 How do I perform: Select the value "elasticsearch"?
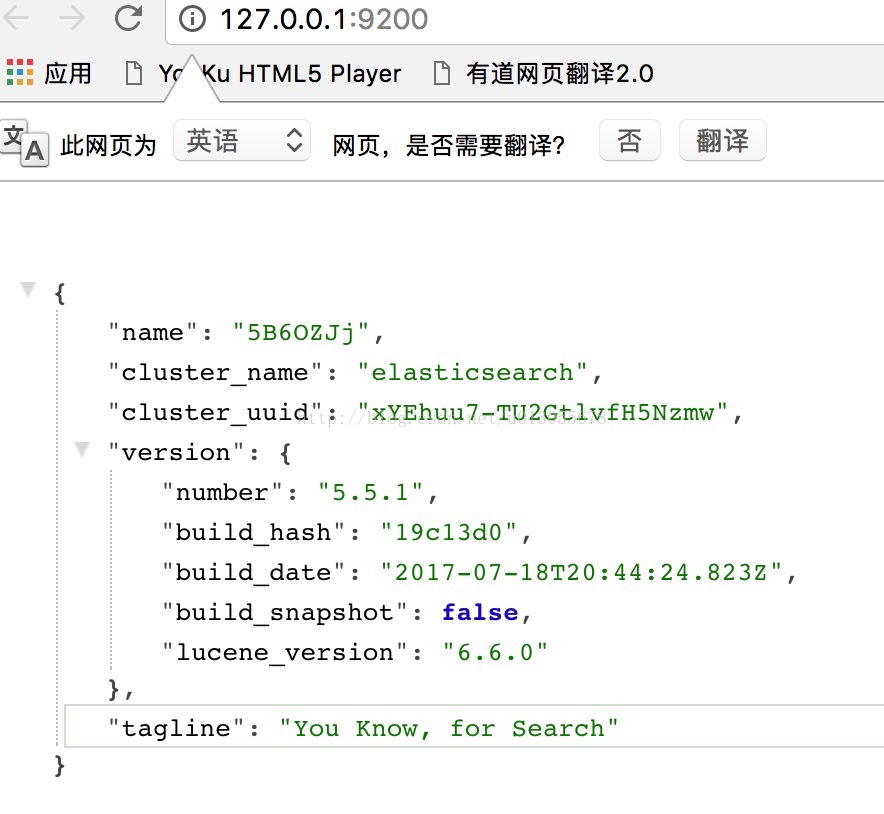[472, 372]
